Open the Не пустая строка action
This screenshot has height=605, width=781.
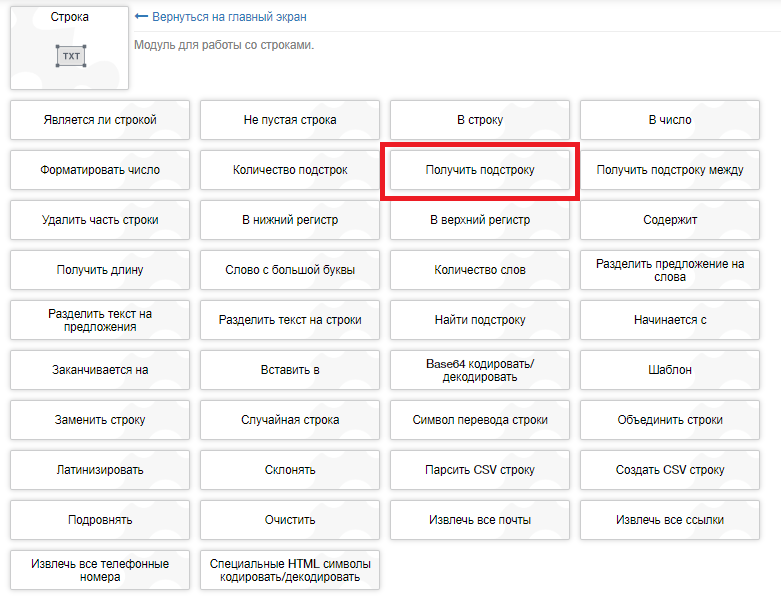click(x=290, y=120)
